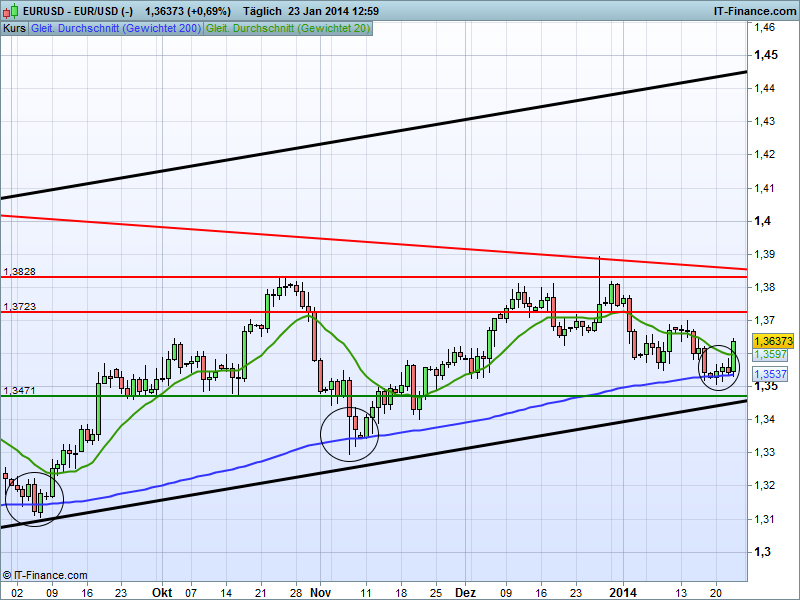Image resolution: width=800 pixels, height=600 pixels.
Task: Click the IT-Finance.com link at top right
Action: (x=752, y=9)
